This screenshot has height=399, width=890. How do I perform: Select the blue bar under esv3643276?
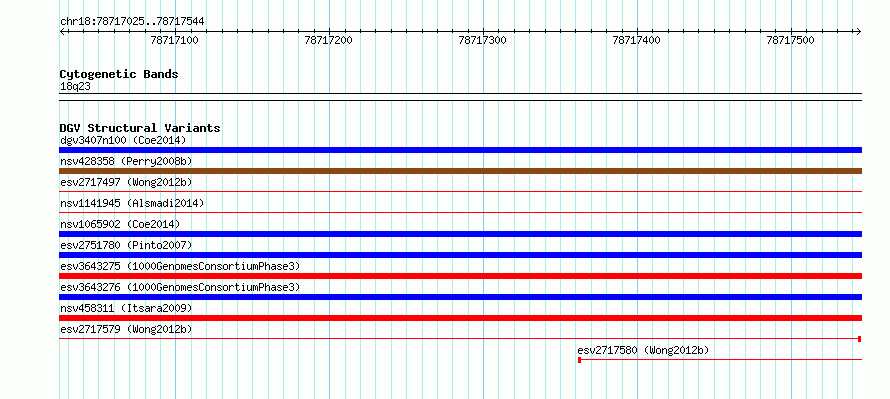pos(460,297)
